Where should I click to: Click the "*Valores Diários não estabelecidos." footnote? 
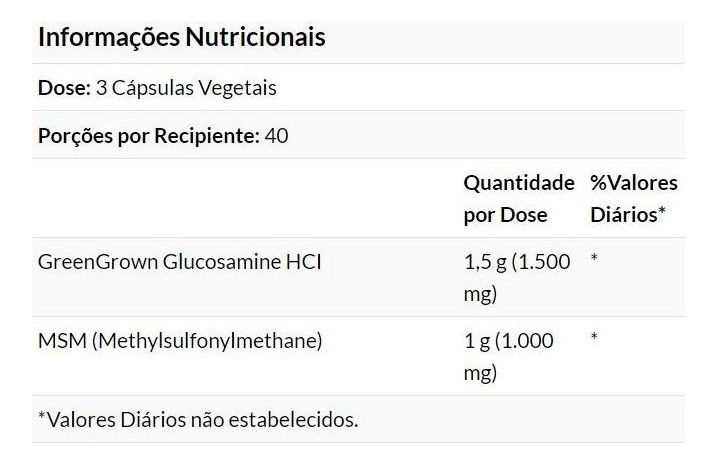(x=198, y=419)
